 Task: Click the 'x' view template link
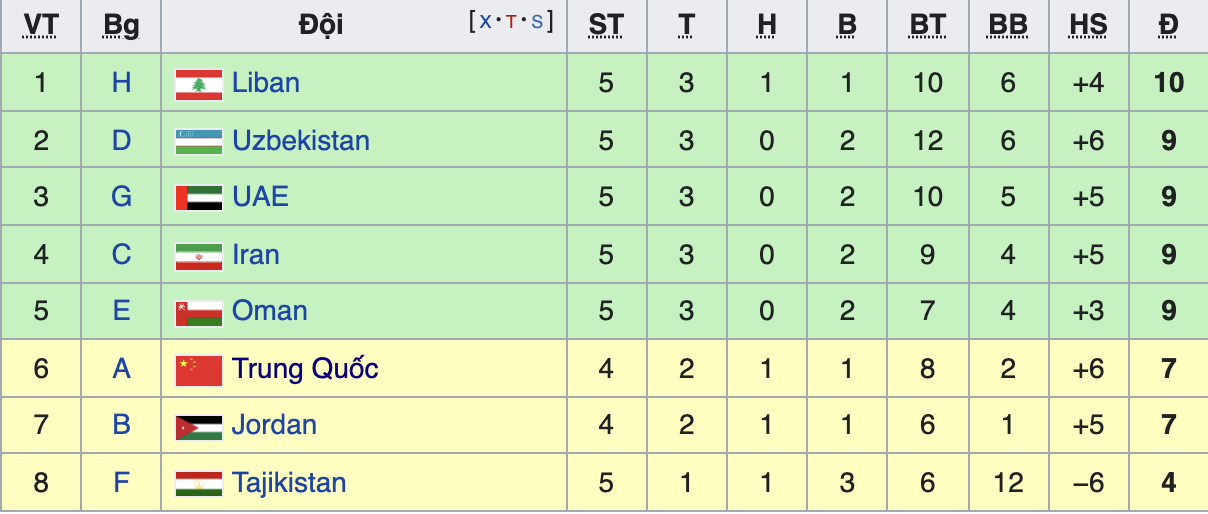pos(485,22)
